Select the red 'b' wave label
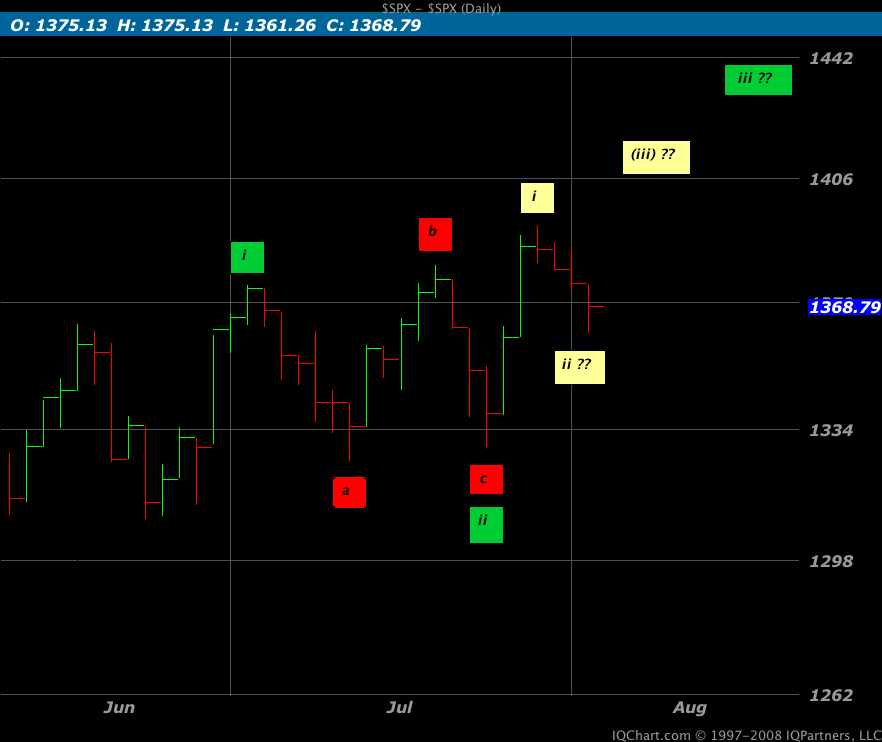882x742 pixels. click(435, 234)
